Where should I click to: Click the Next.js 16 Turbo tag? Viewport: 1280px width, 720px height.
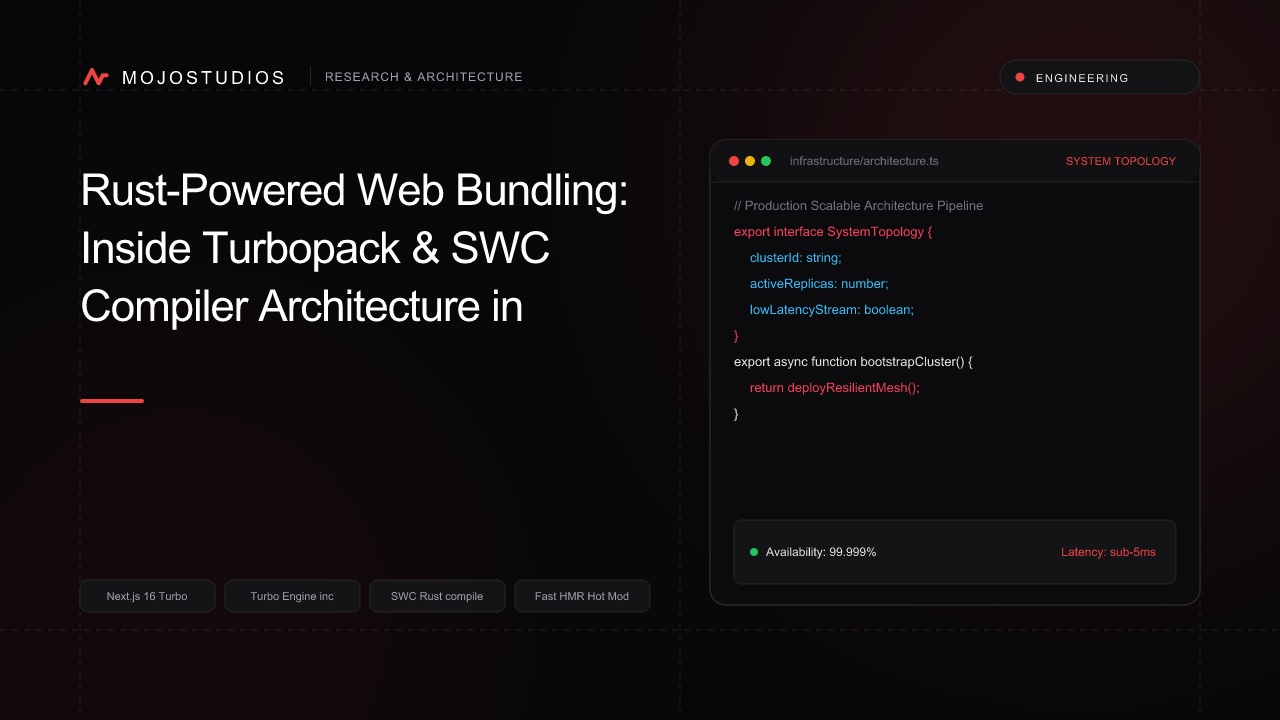point(147,596)
